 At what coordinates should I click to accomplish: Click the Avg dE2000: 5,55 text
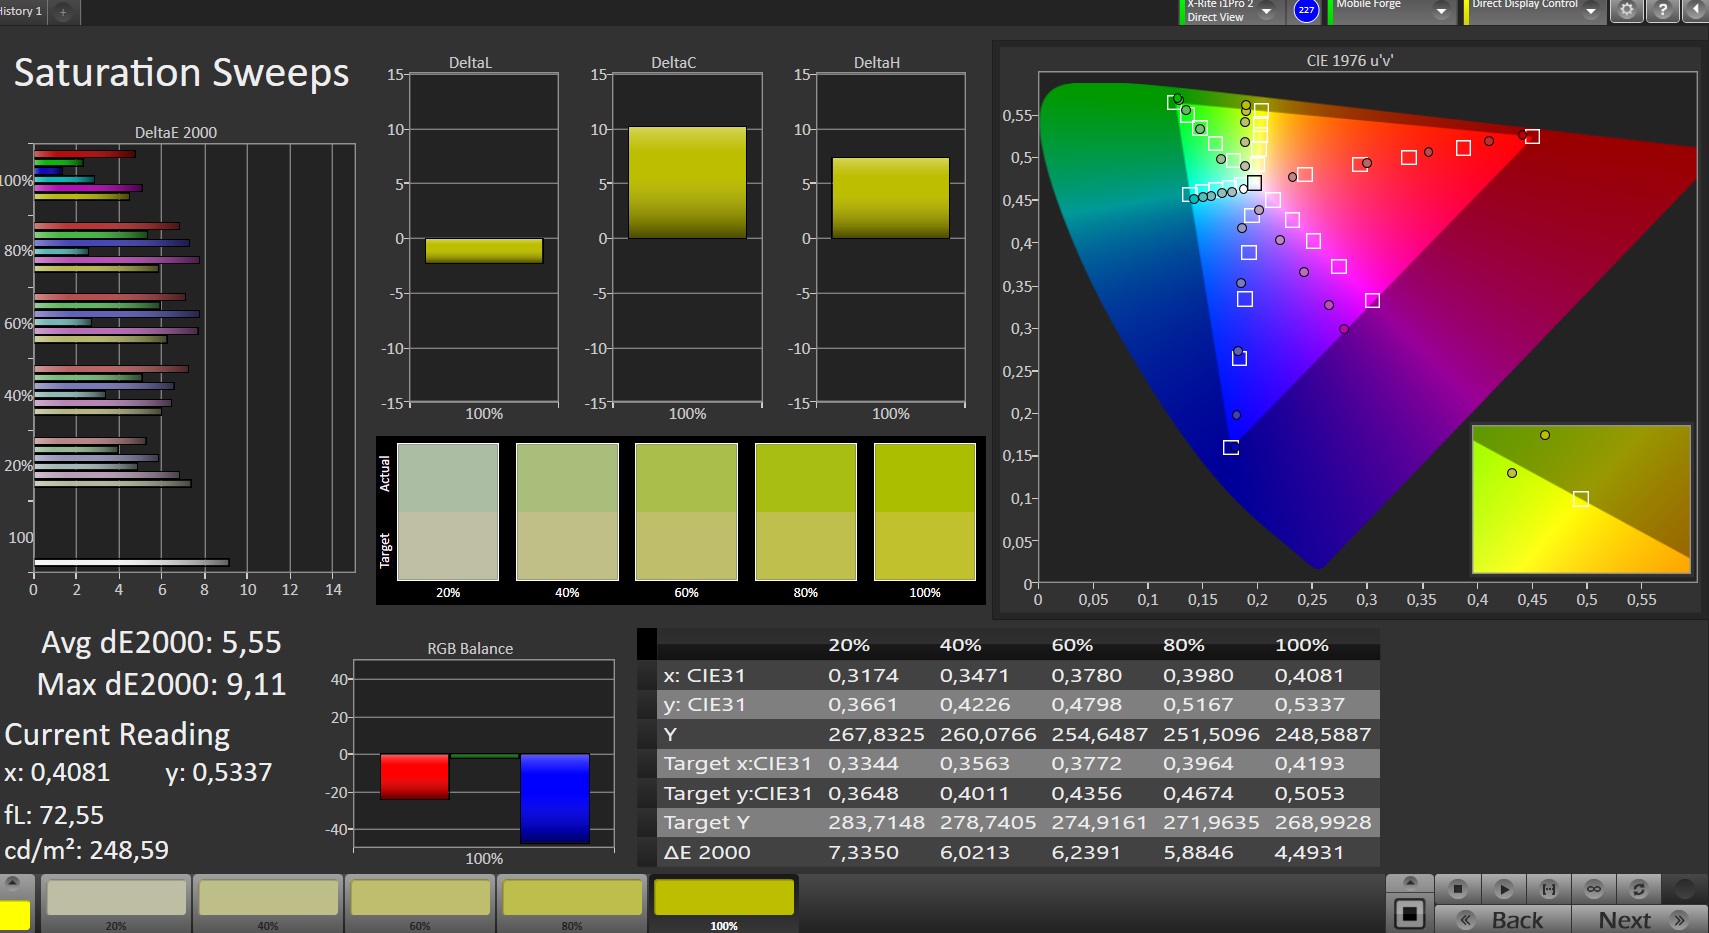tap(161, 642)
